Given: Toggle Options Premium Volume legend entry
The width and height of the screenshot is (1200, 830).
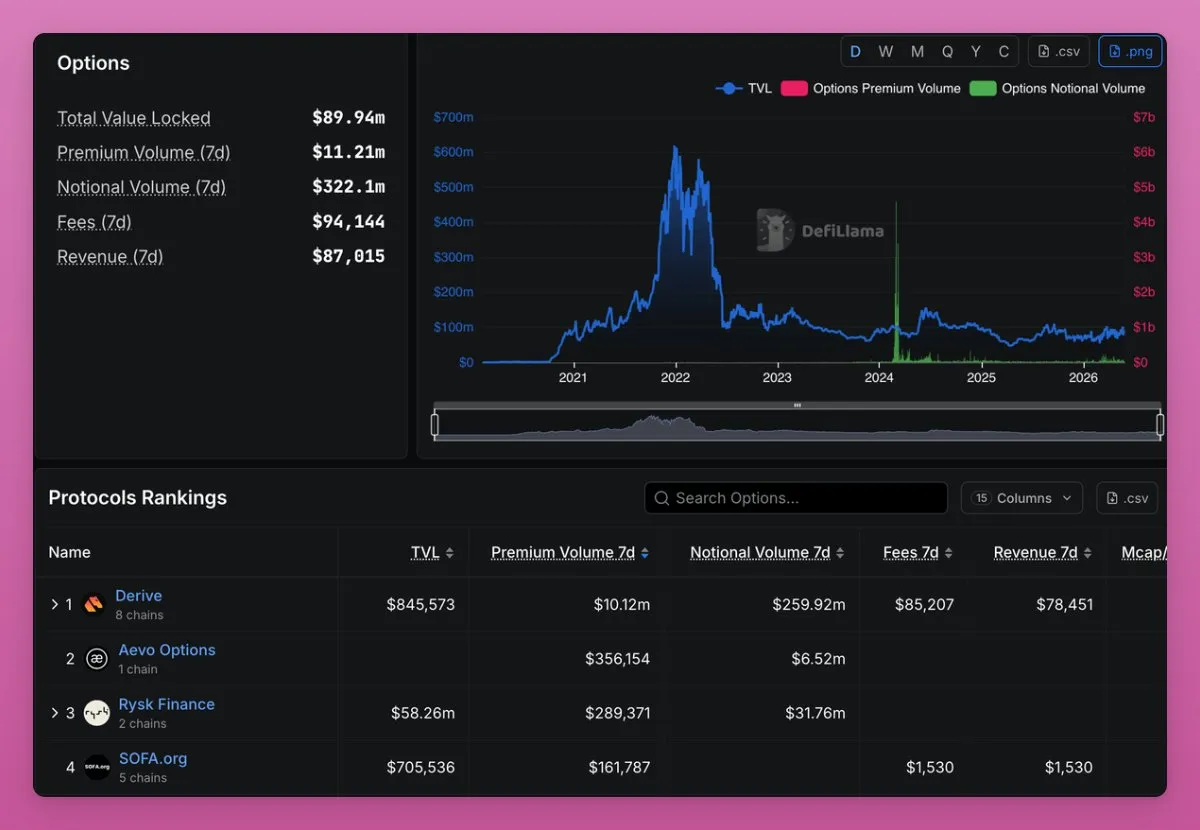Looking at the screenshot, I should pos(871,88).
